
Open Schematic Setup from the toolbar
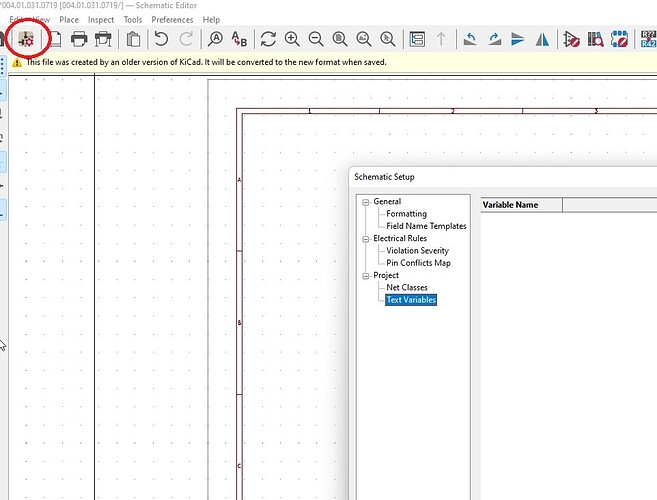[26, 39]
